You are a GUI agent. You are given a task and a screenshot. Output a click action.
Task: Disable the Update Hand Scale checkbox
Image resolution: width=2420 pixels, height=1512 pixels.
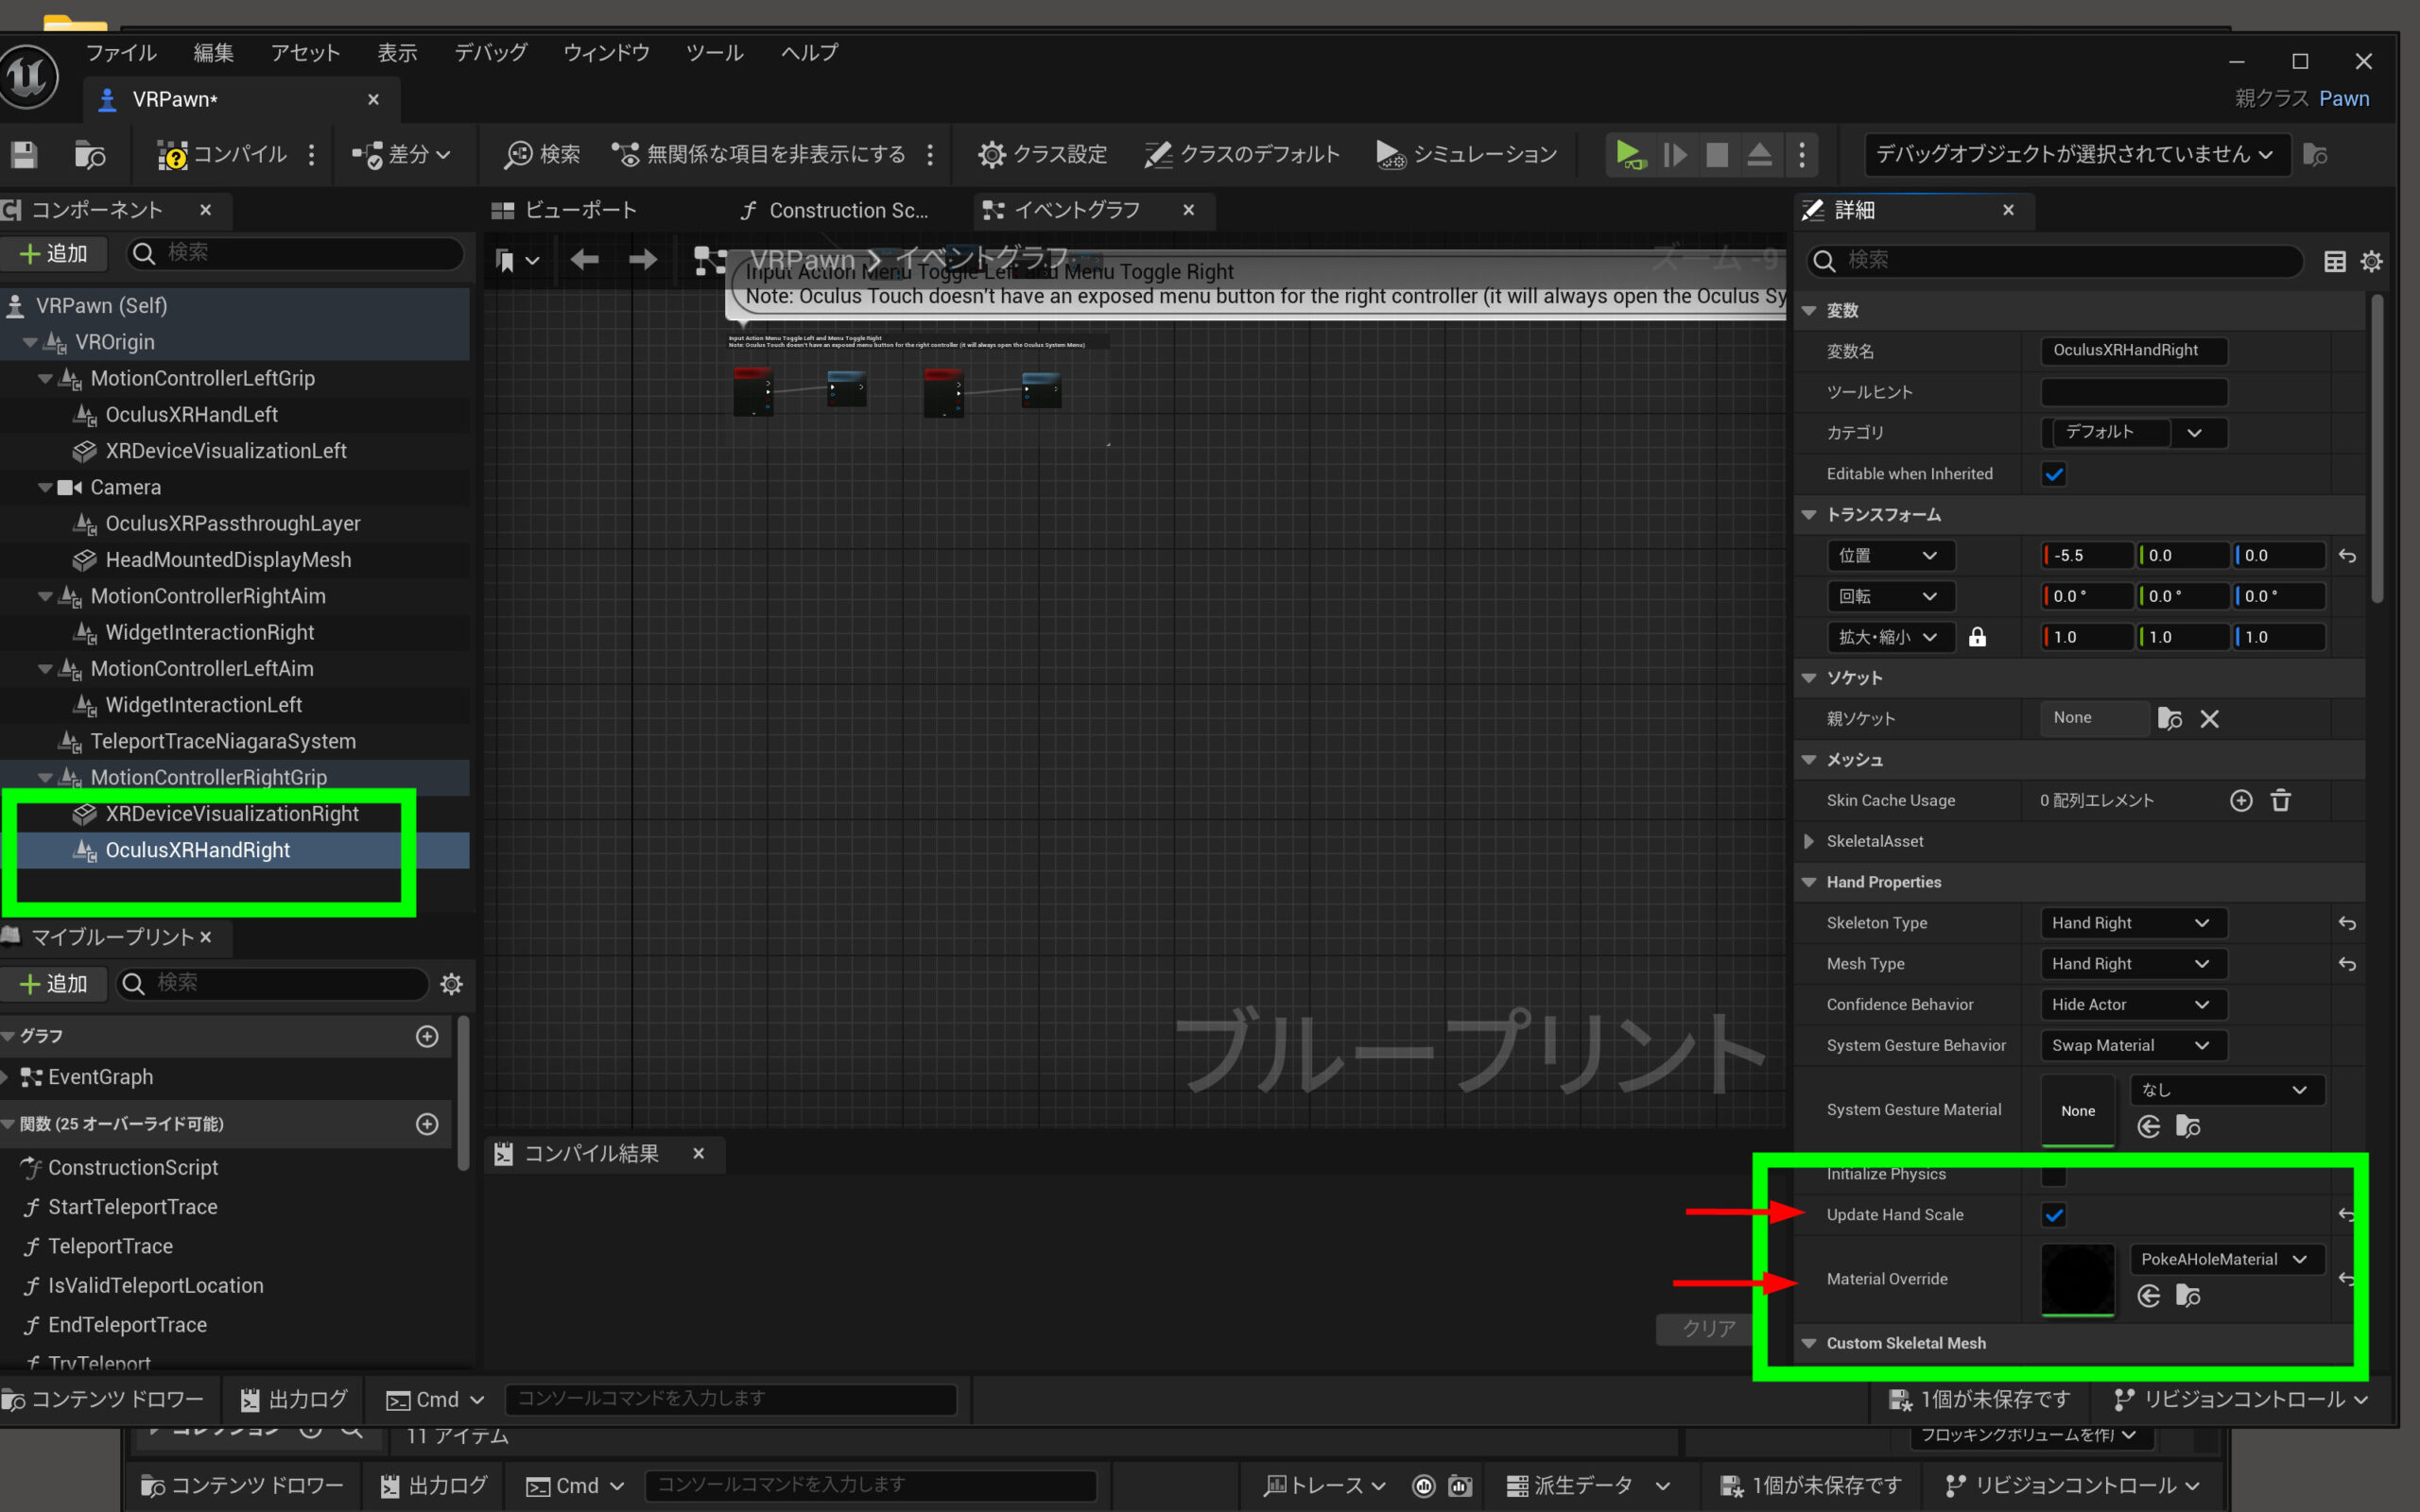click(2054, 1215)
